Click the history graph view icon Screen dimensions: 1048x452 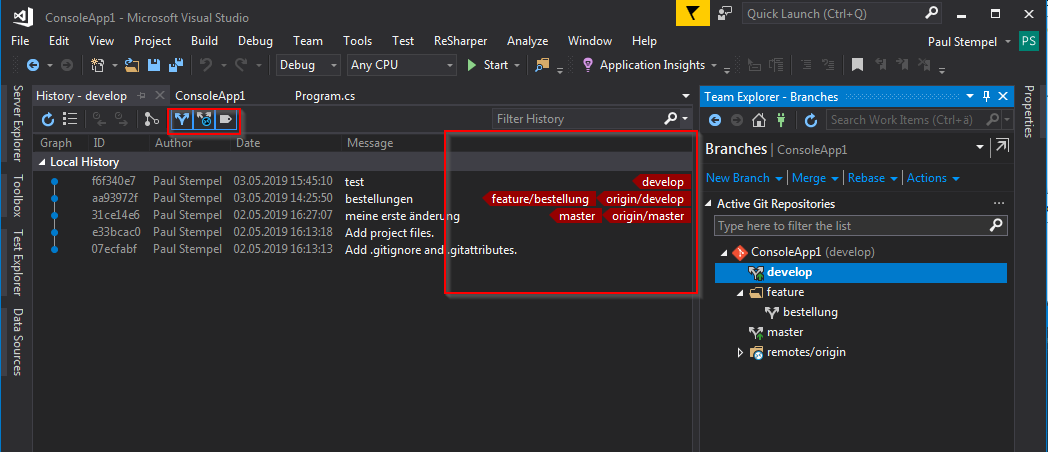152,119
